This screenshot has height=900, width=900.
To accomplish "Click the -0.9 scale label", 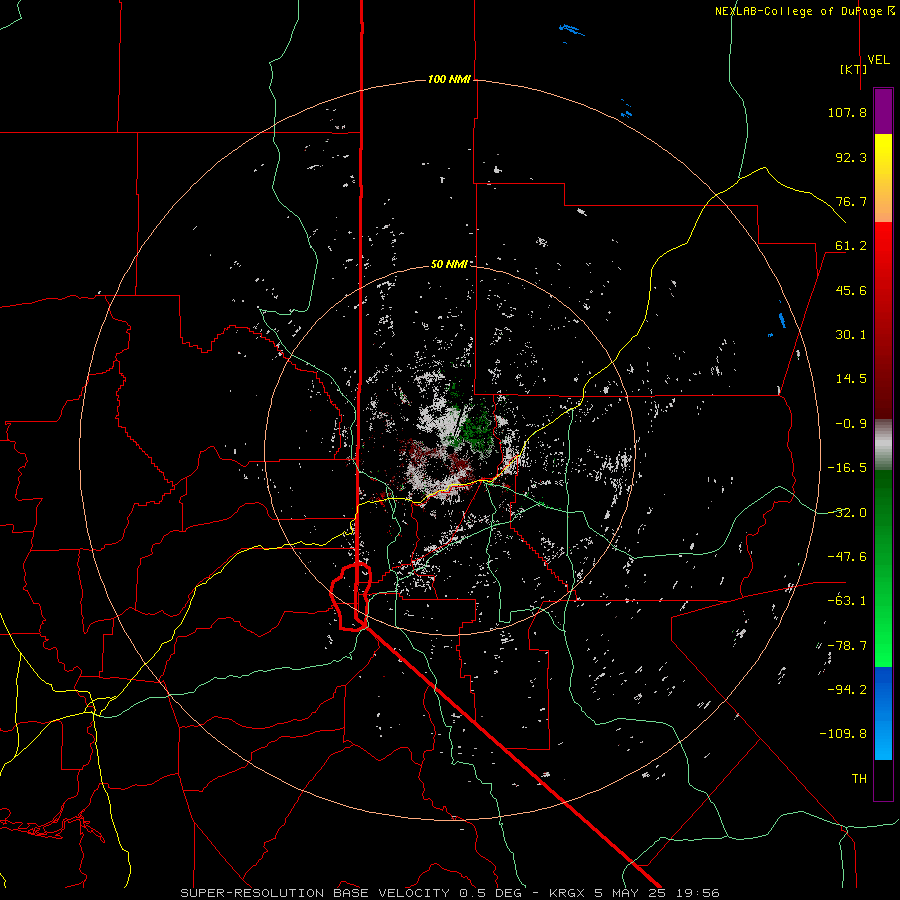I will tap(851, 424).
